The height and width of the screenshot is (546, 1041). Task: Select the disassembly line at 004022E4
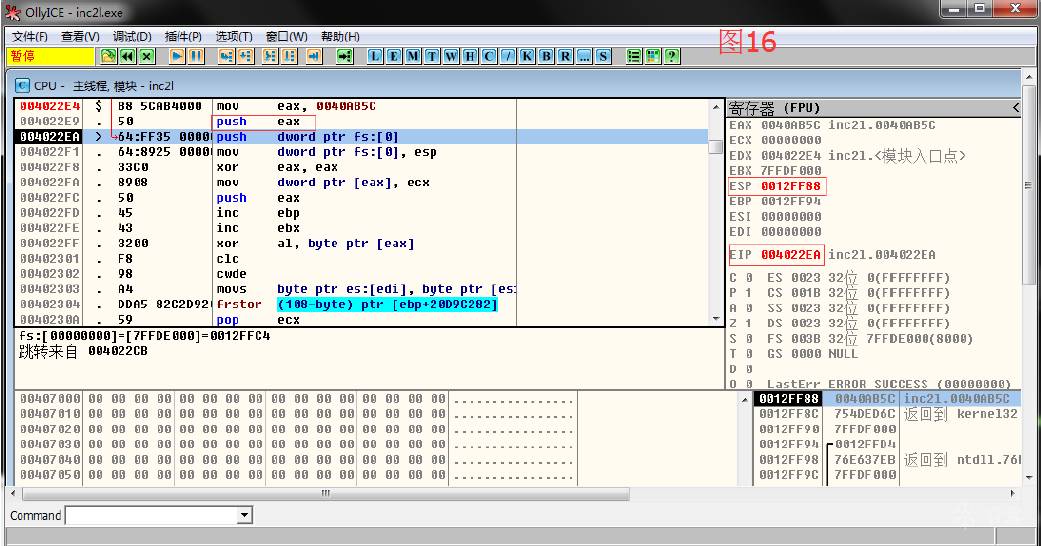pyautogui.click(x=364, y=106)
